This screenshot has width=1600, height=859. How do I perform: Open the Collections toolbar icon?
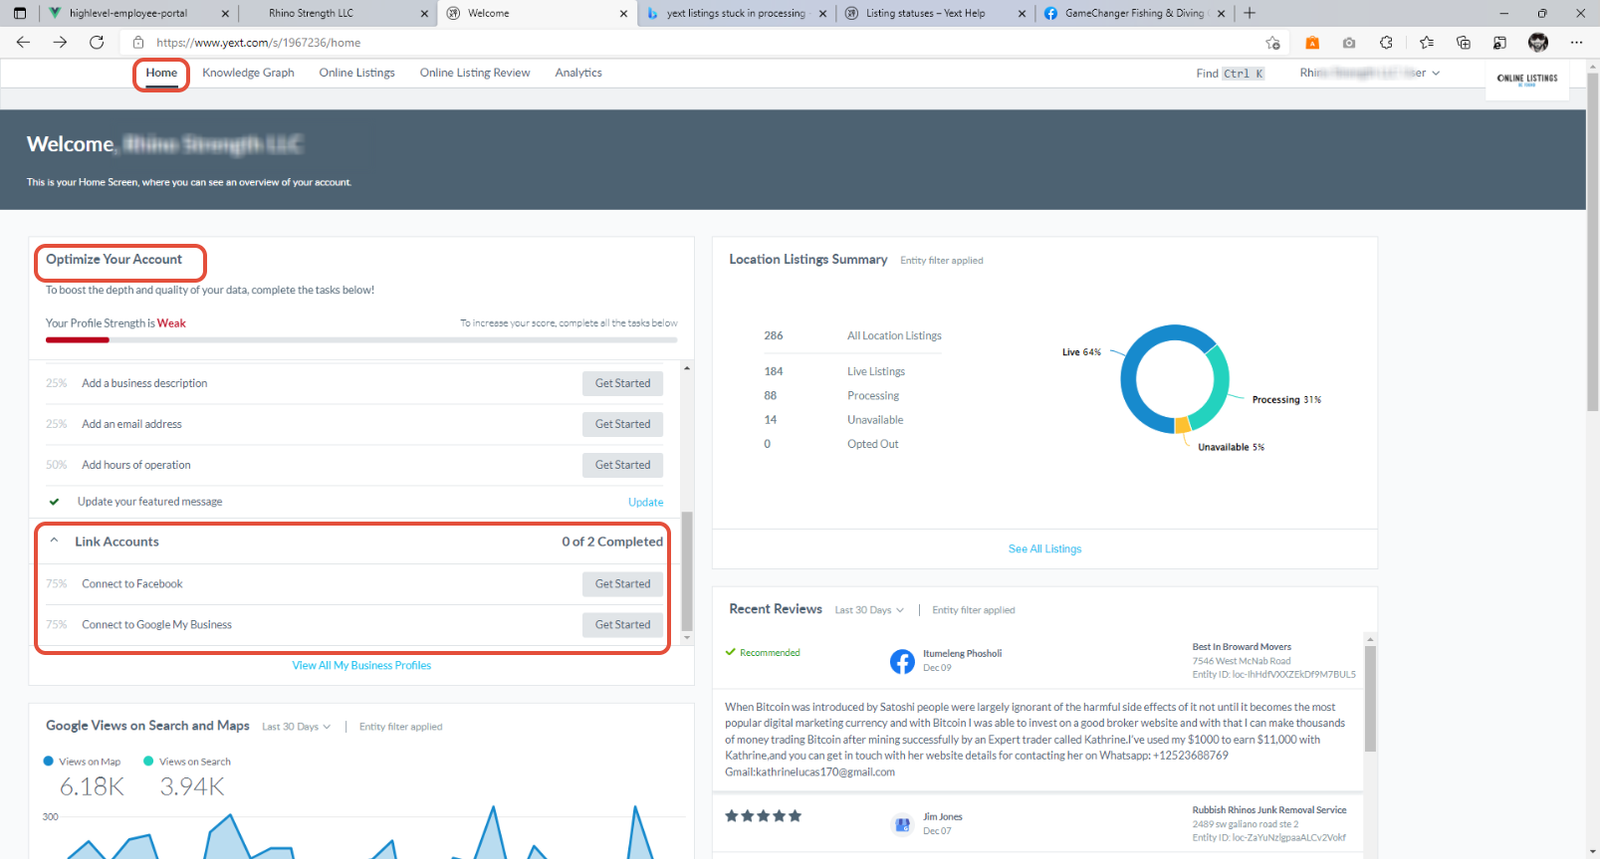pyautogui.click(x=1463, y=42)
